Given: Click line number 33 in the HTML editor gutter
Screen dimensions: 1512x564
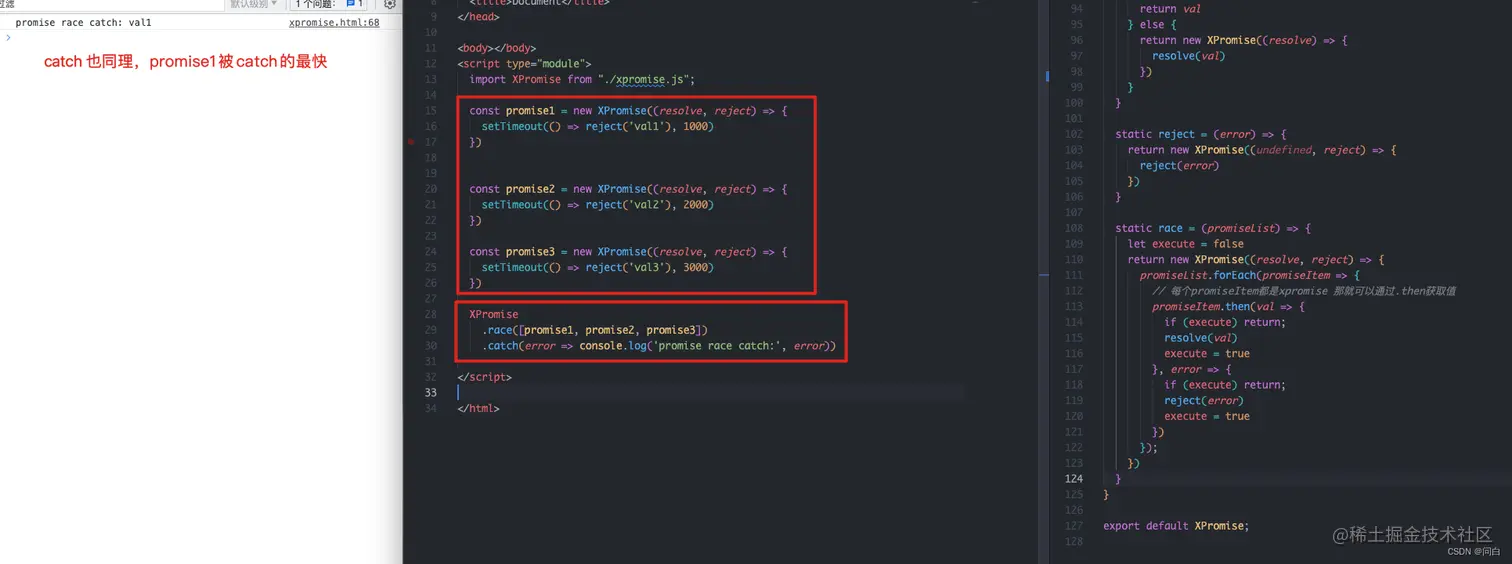Looking at the screenshot, I should (430, 393).
